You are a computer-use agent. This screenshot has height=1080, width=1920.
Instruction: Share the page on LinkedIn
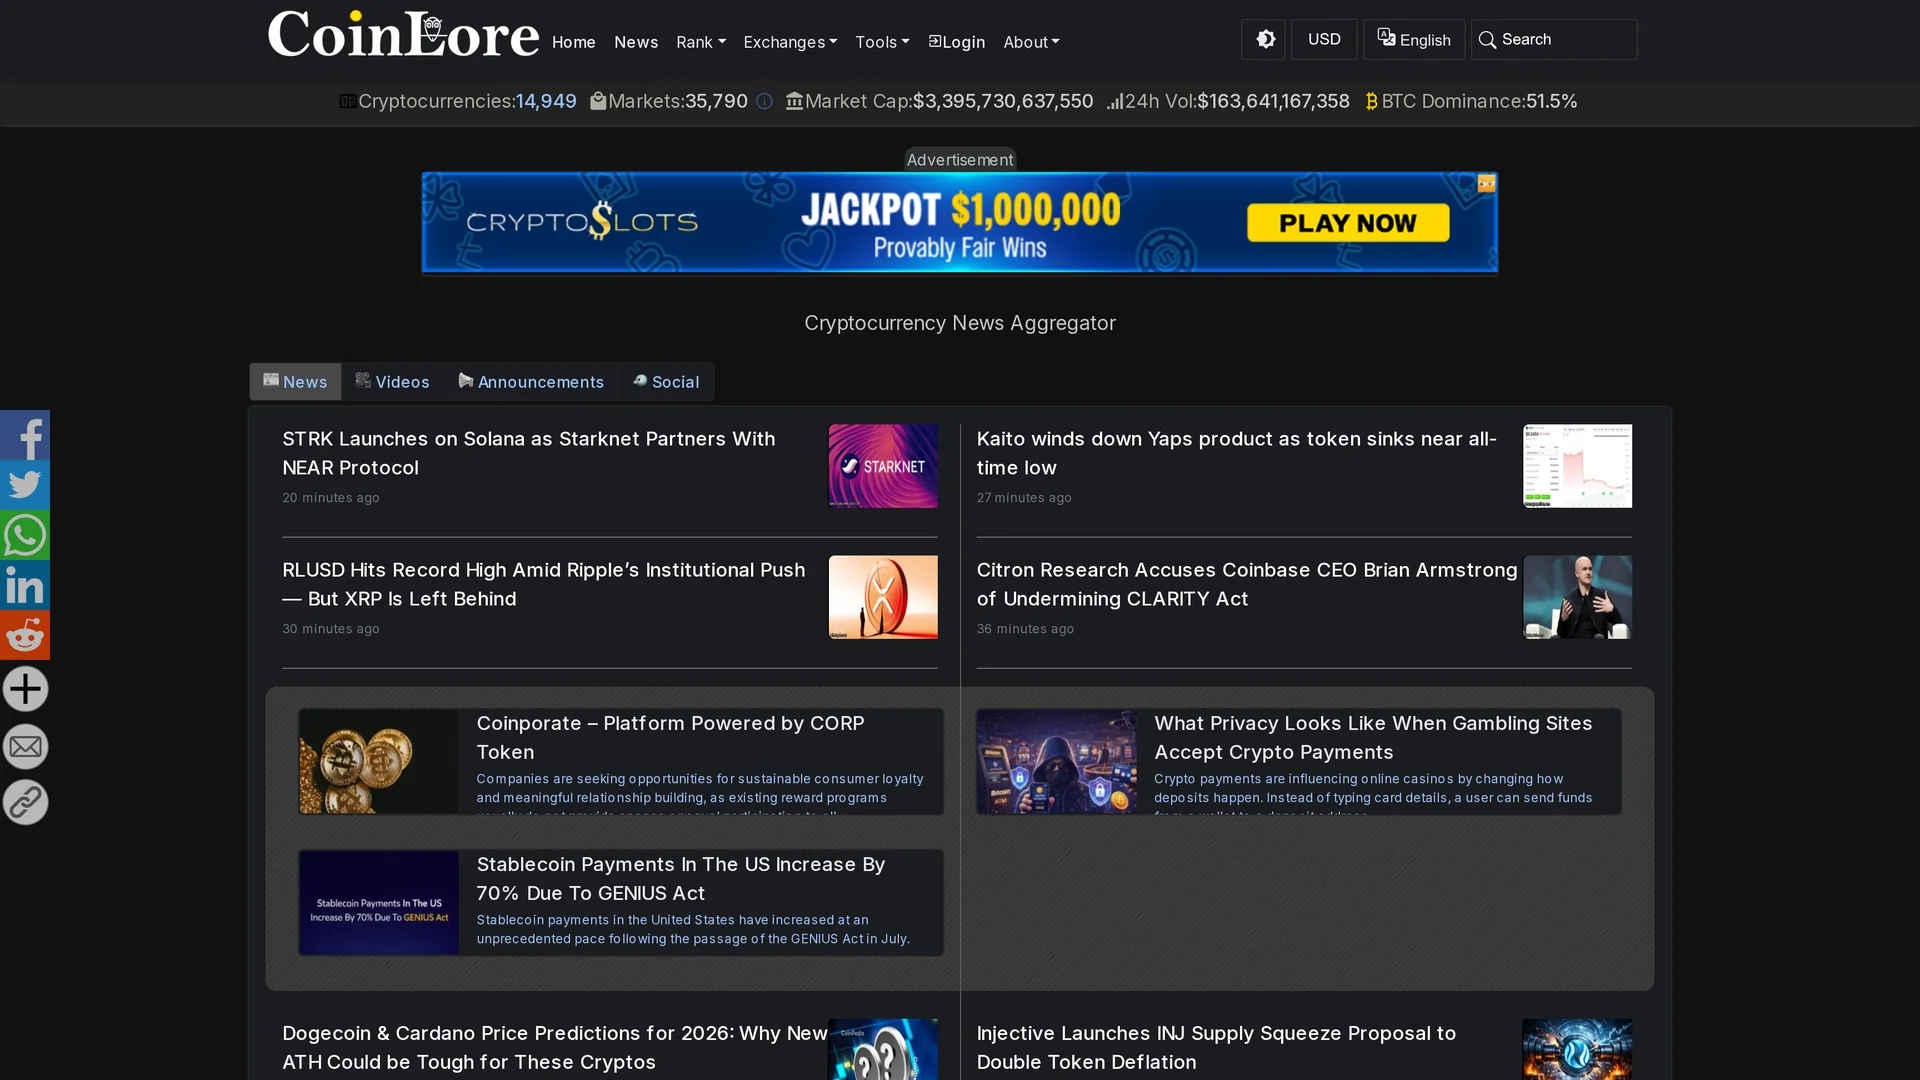[x=25, y=585]
